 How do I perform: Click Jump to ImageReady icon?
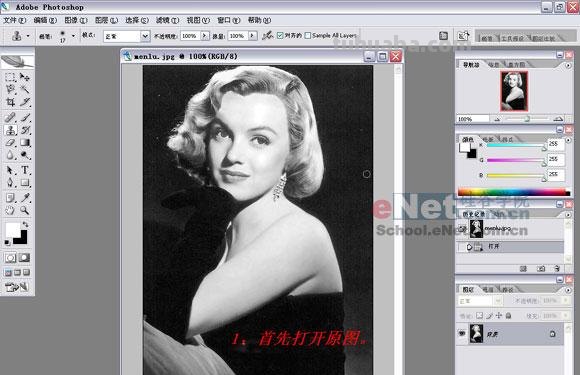point(17,287)
